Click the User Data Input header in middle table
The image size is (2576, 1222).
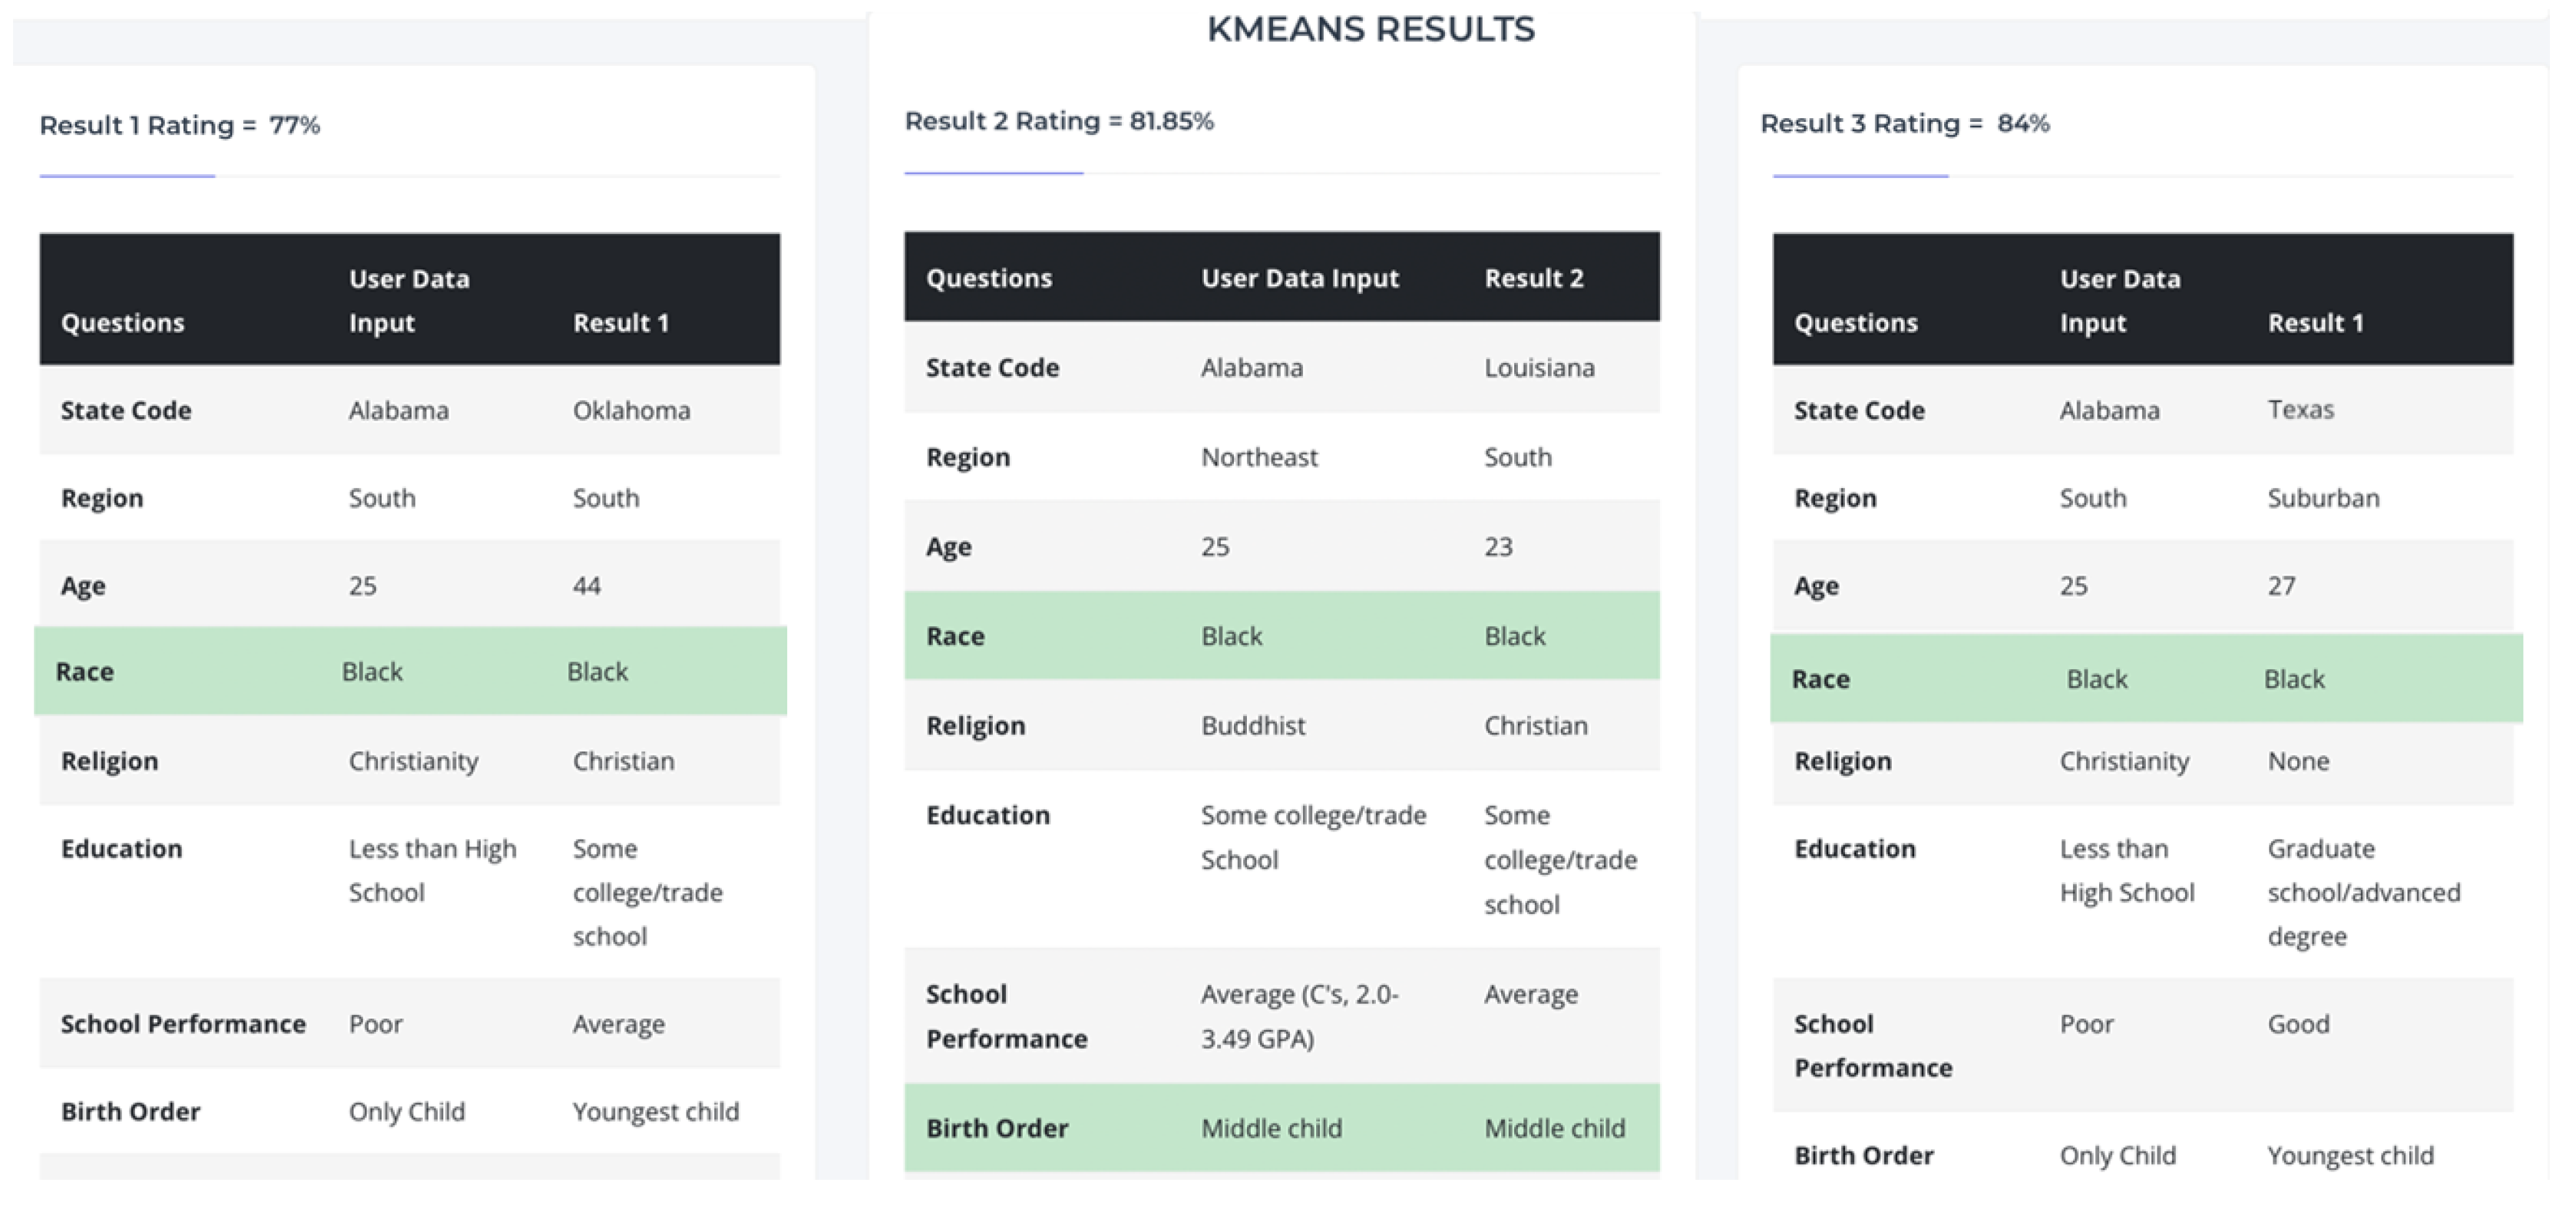tap(1299, 278)
